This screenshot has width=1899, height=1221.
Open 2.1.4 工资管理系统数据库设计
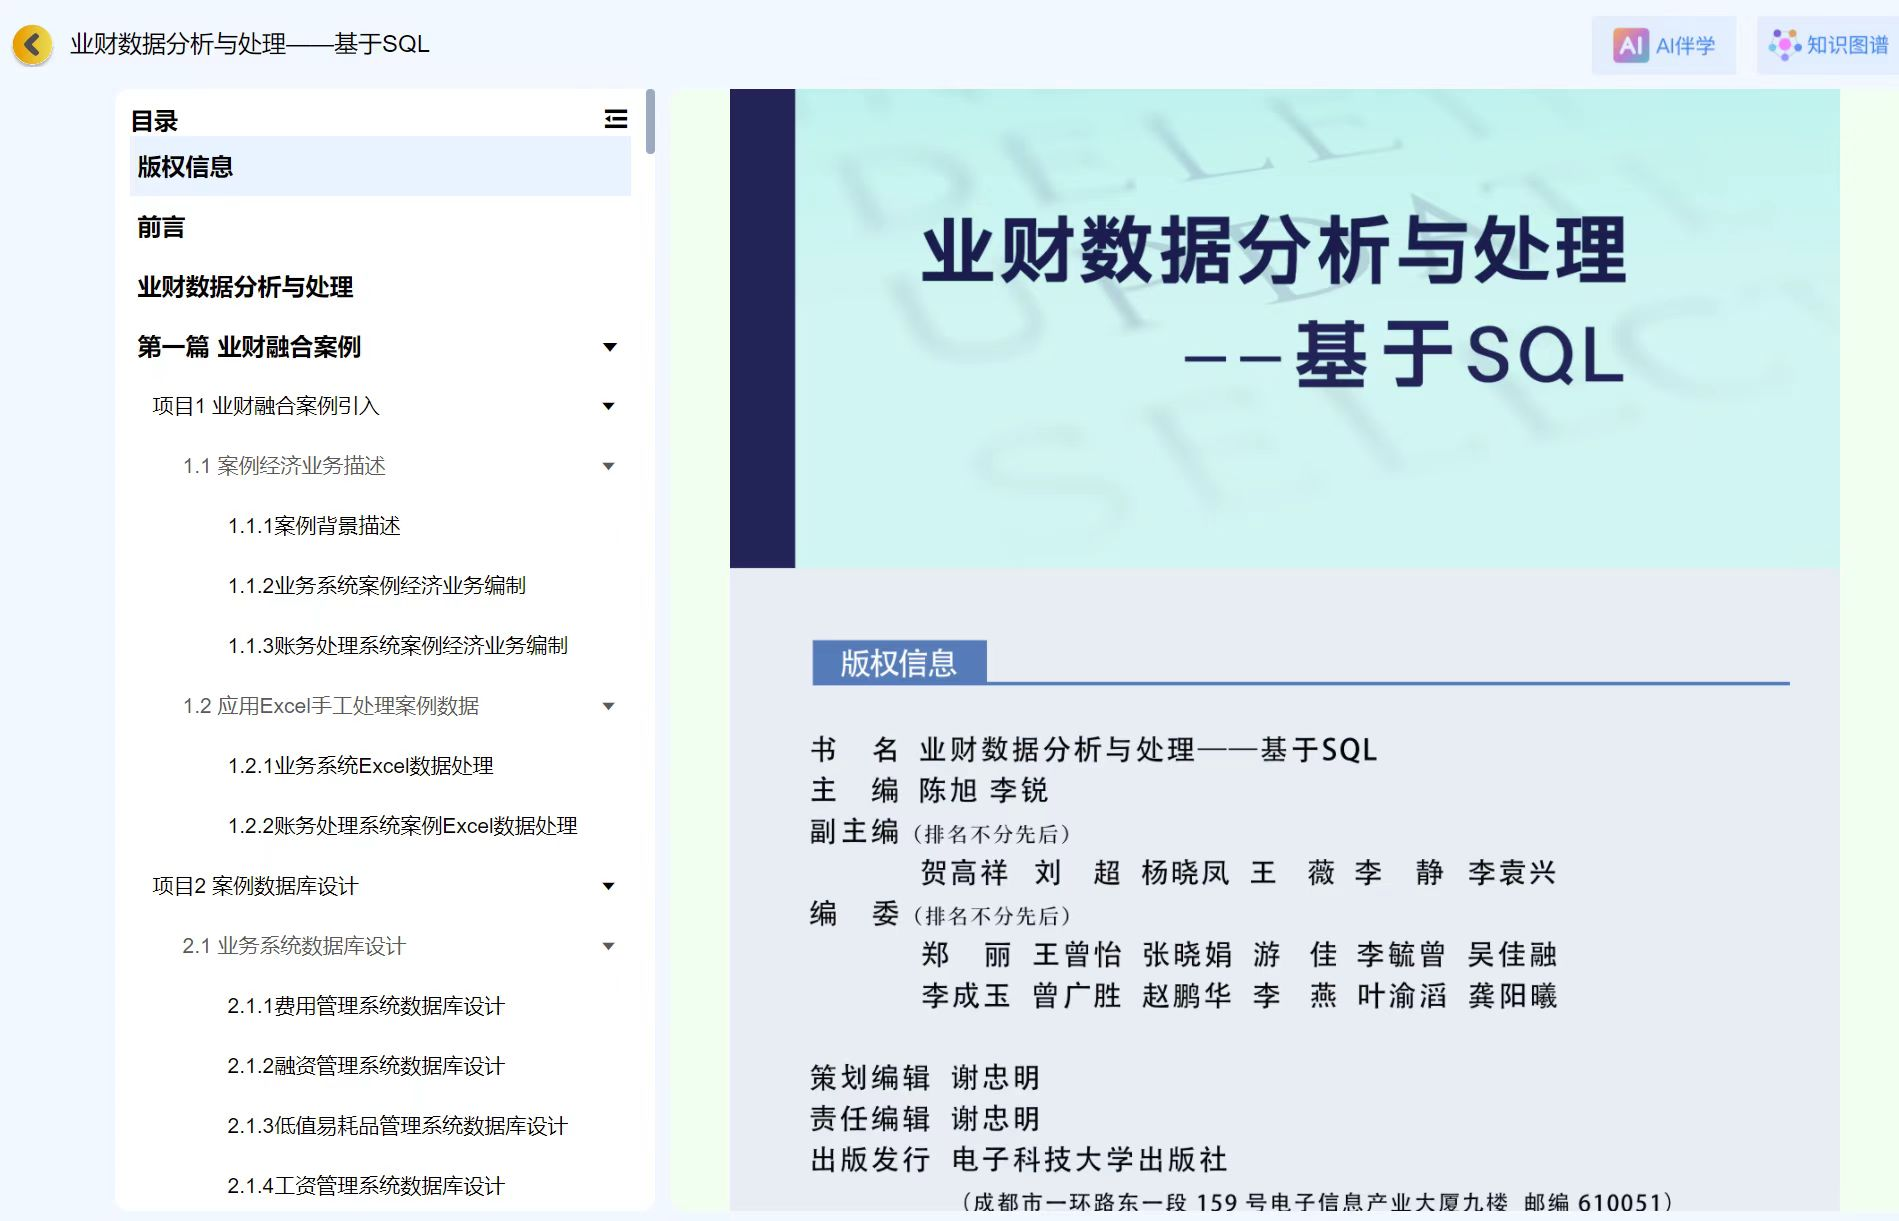366,1185
